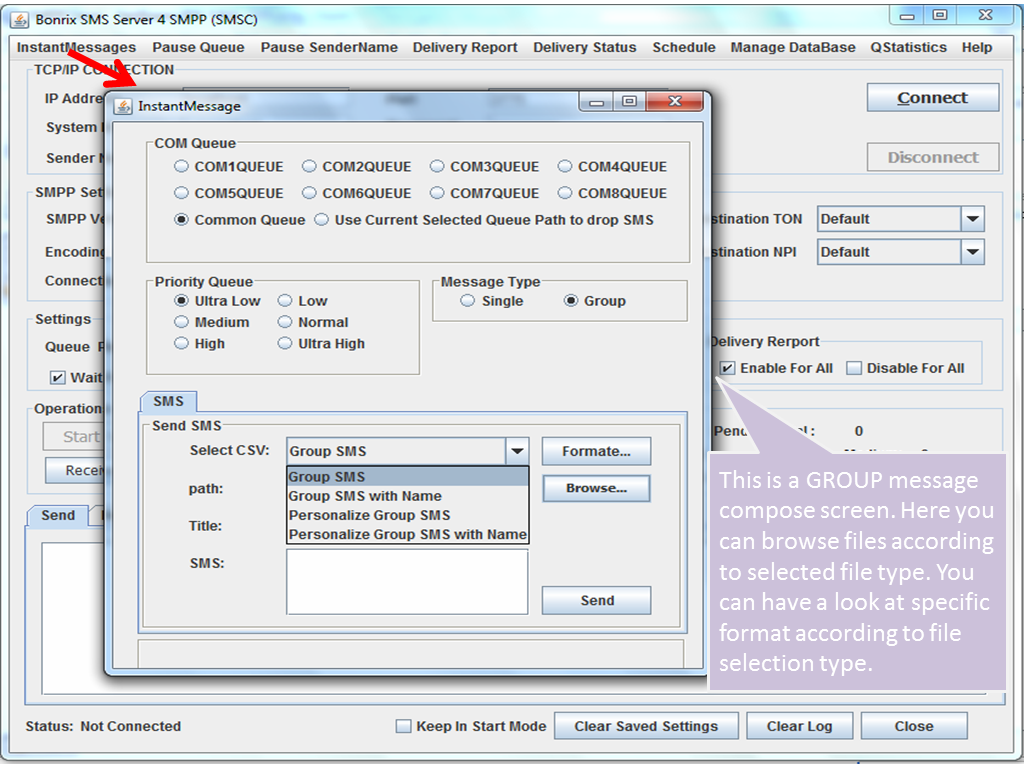This screenshot has width=1024, height=768.
Task: Open the Manage DataBase menu
Action: click(793, 48)
